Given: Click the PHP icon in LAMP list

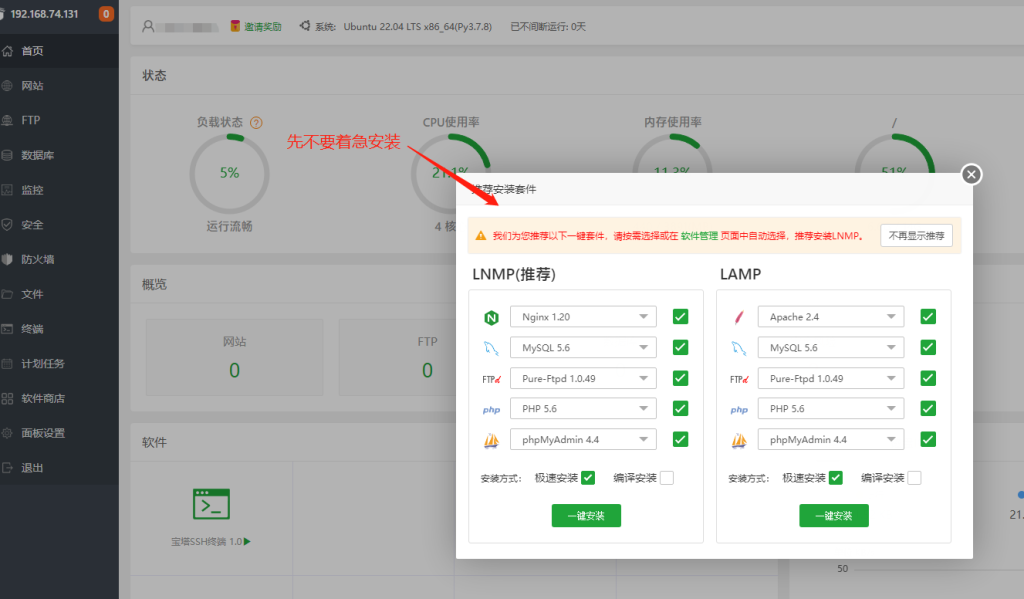Looking at the screenshot, I should 739,410.
